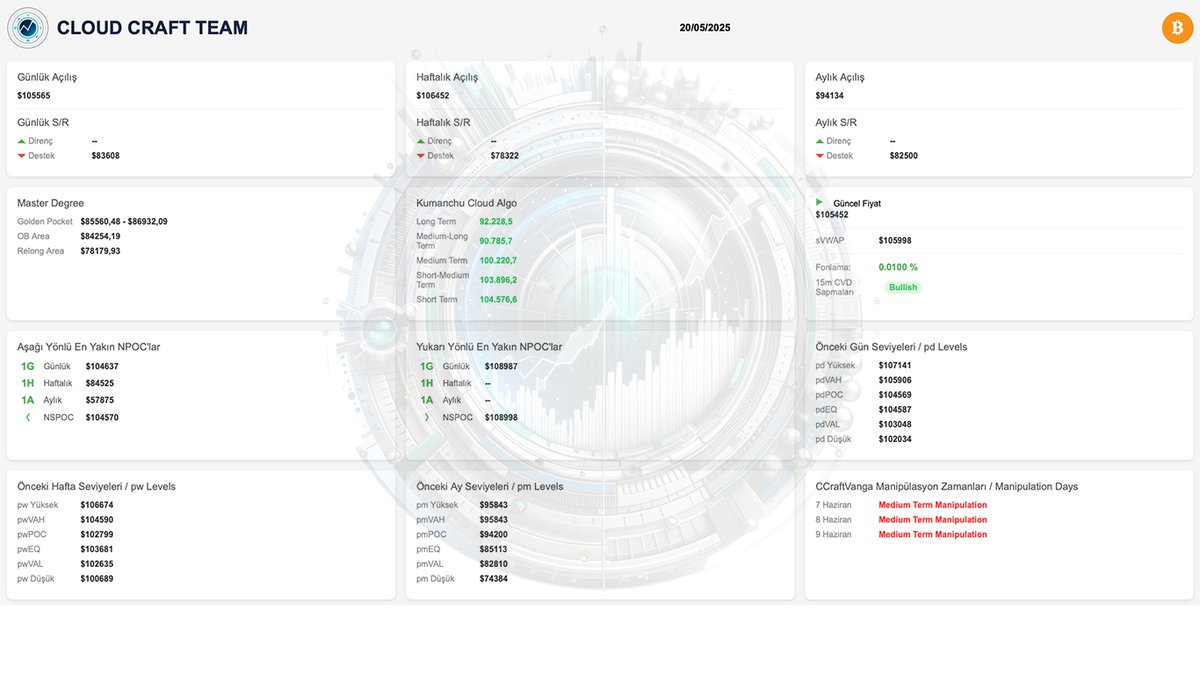The height and width of the screenshot is (675, 1200).
Task: Click 1G icon in Aşağı Yönlü NPOC panel
Action: [28, 366]
